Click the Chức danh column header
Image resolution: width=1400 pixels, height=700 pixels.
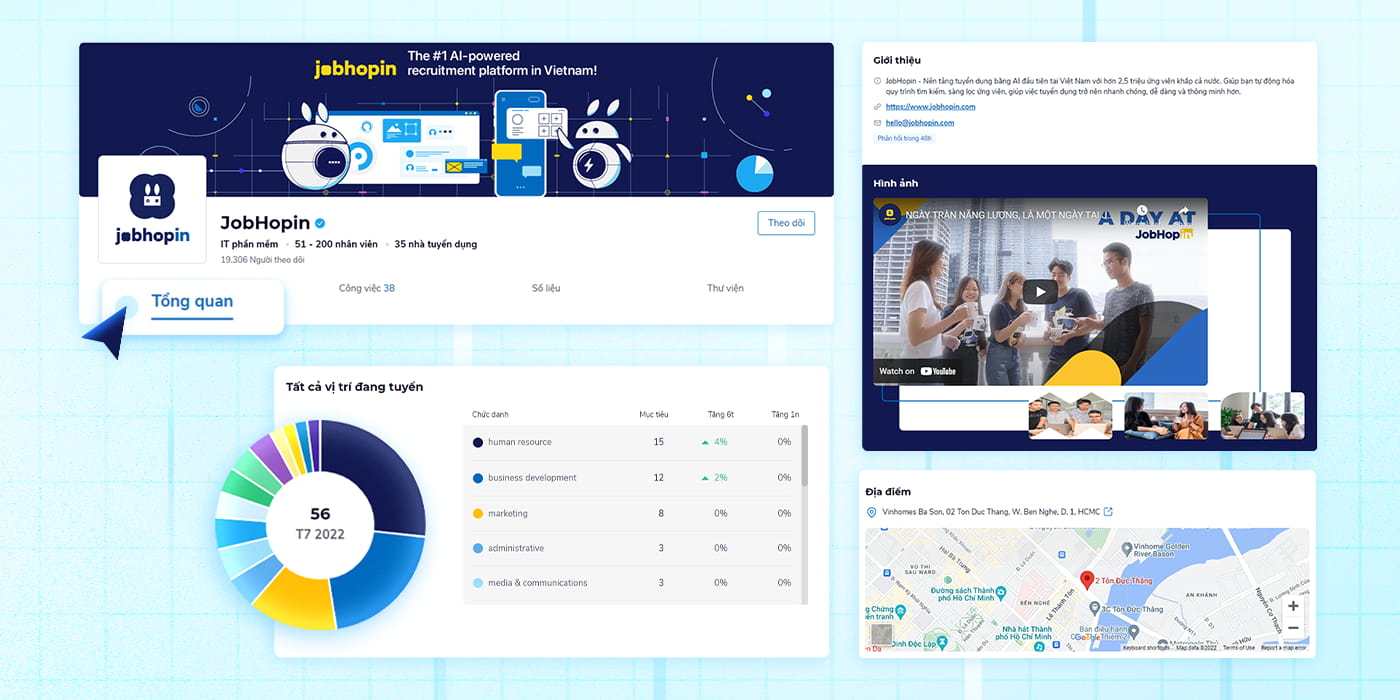pyautogui.click(x=490, y=414)
